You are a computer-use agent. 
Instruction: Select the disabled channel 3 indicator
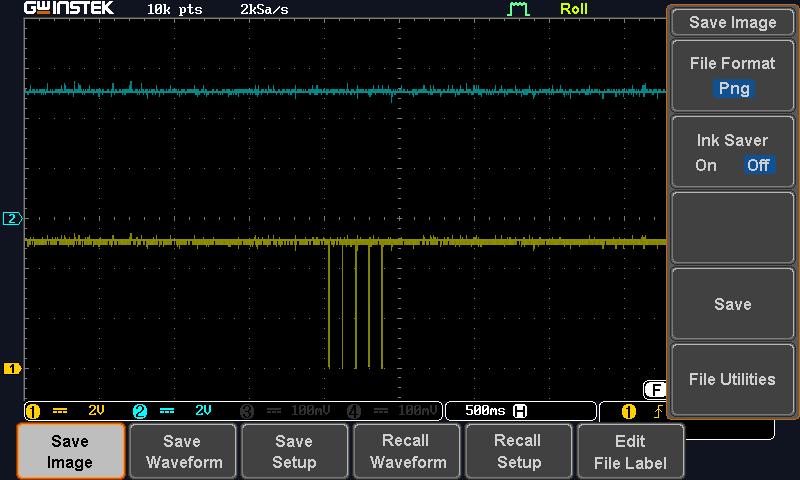click(x=247, y=411)
